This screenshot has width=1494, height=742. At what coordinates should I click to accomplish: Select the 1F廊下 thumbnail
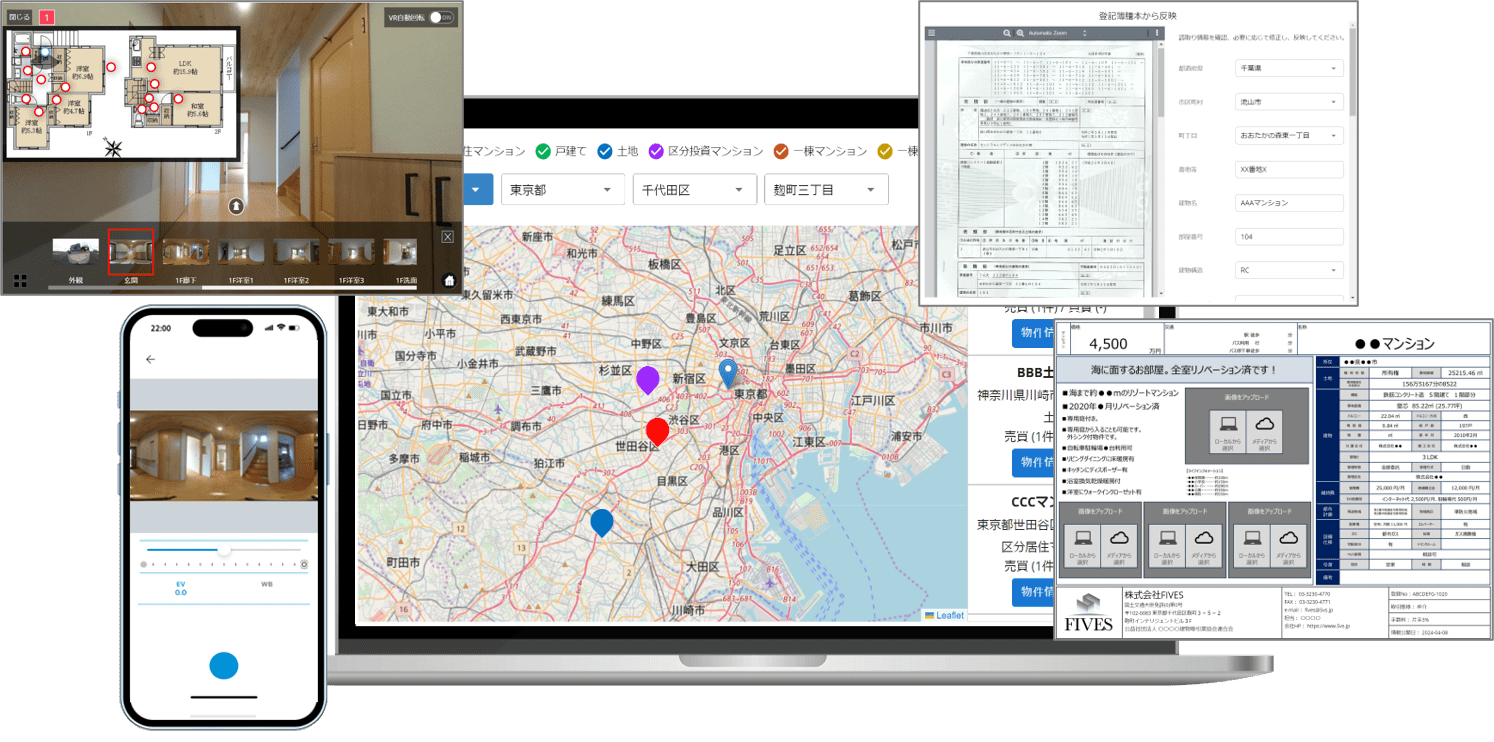click(x=185, y=252)
